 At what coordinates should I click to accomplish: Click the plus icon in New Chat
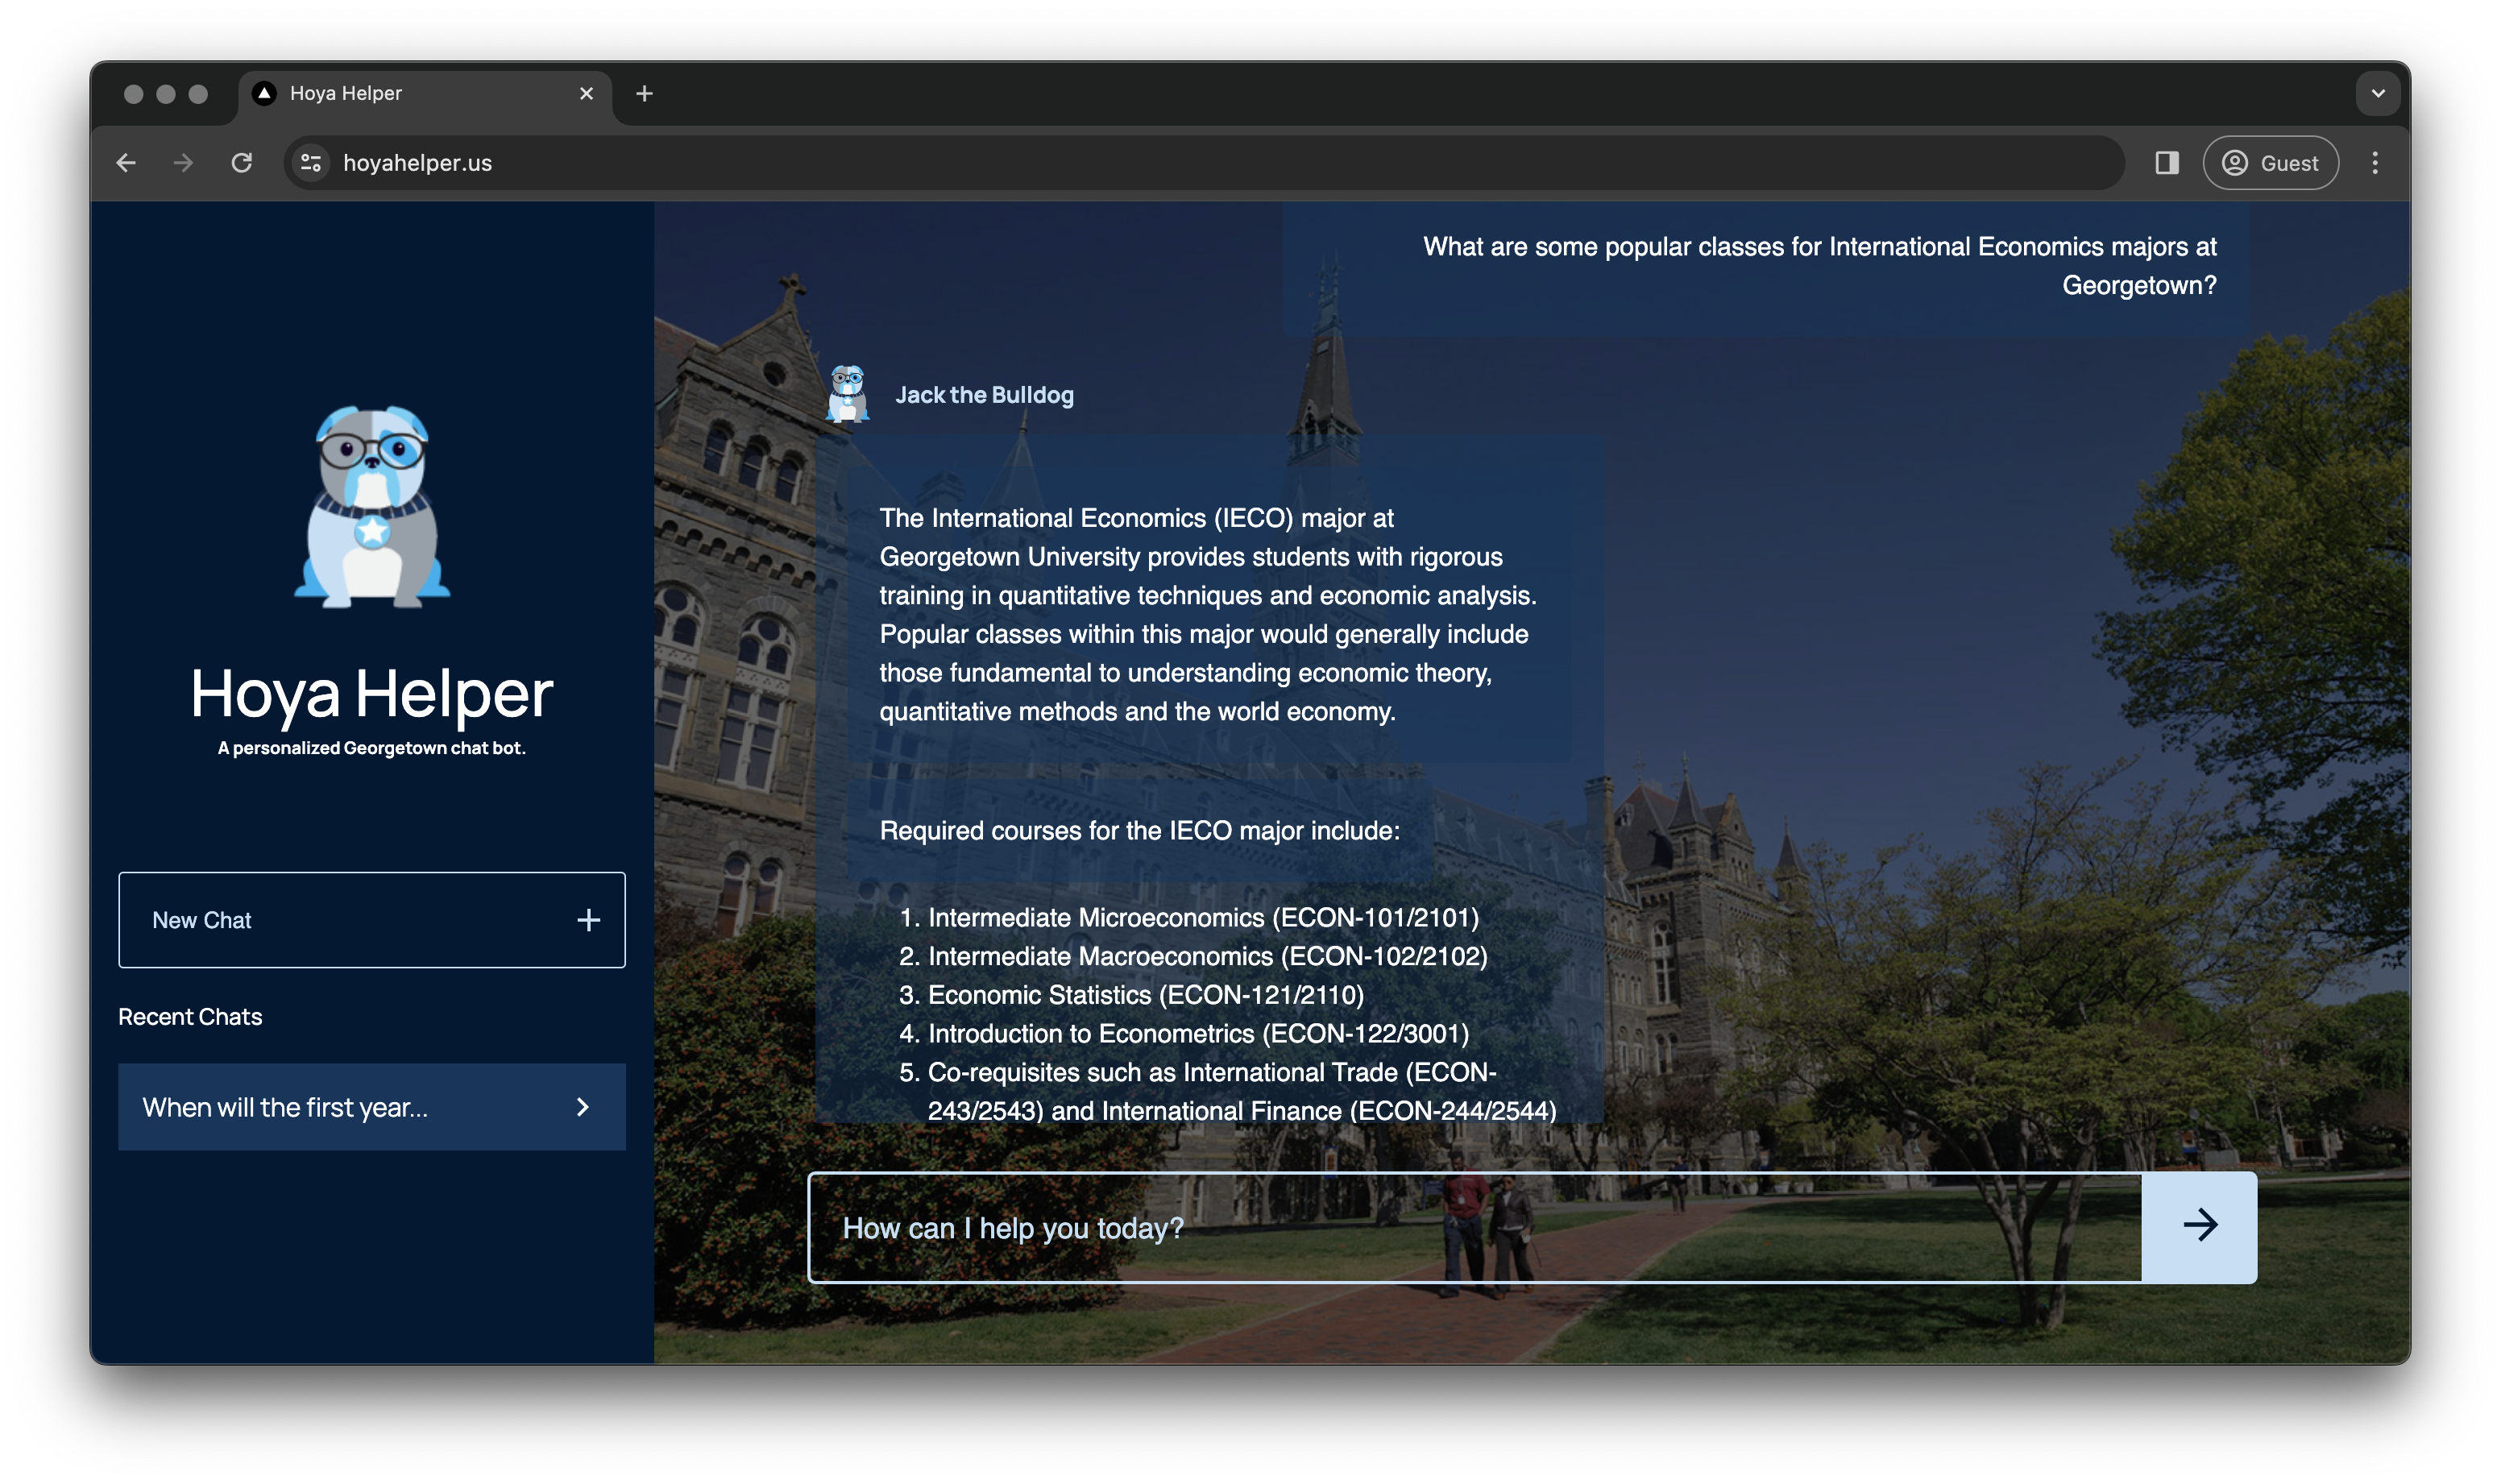point(588,920)
